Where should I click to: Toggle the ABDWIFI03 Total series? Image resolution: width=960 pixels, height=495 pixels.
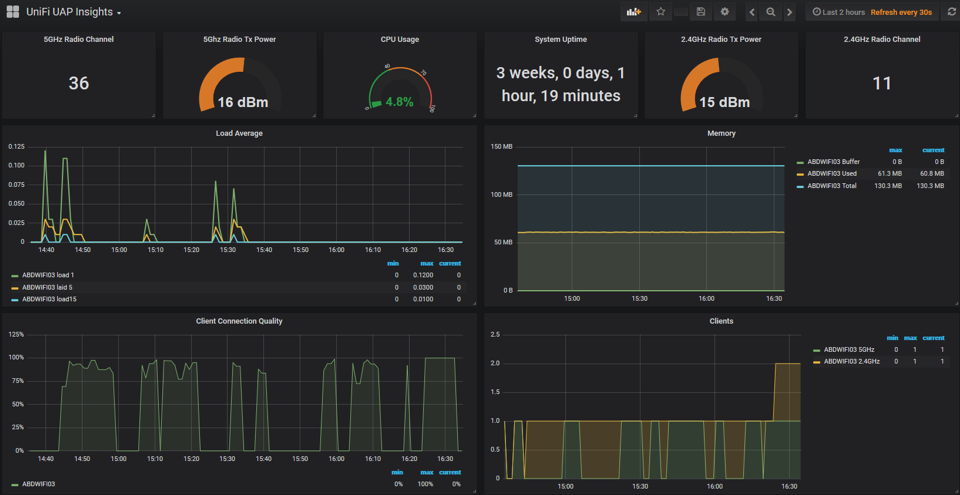point(832,185)
